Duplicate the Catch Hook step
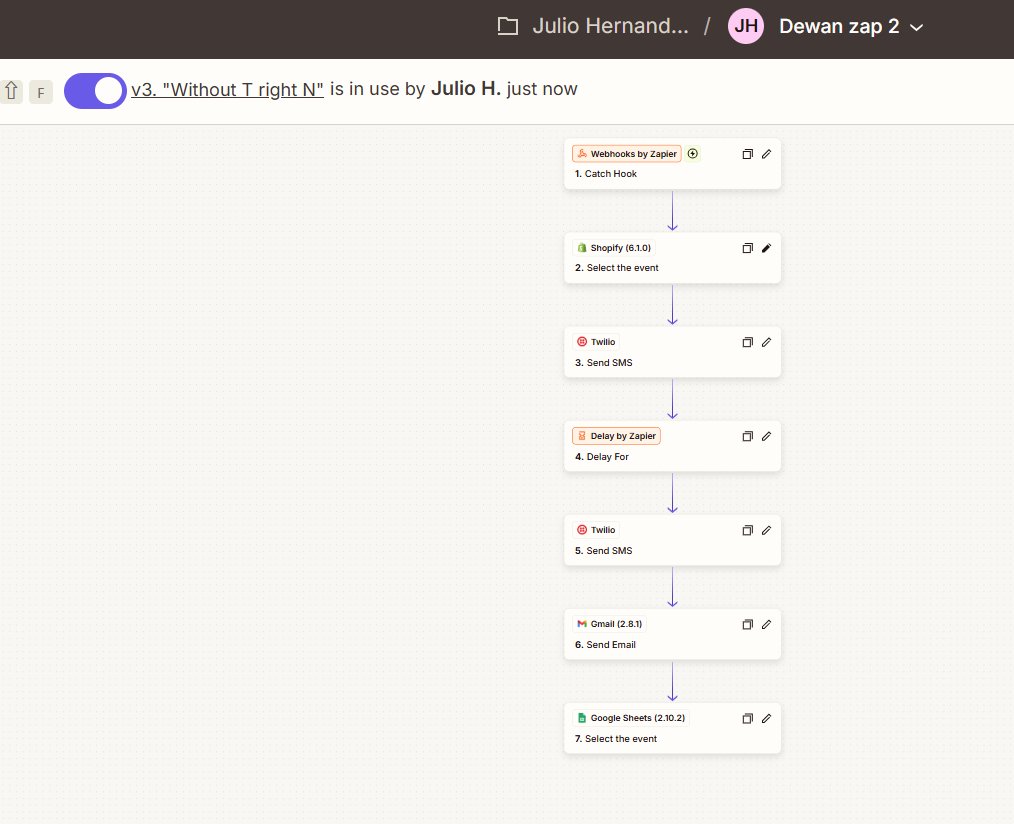1014x824 pixels. (x=748, y=154)
